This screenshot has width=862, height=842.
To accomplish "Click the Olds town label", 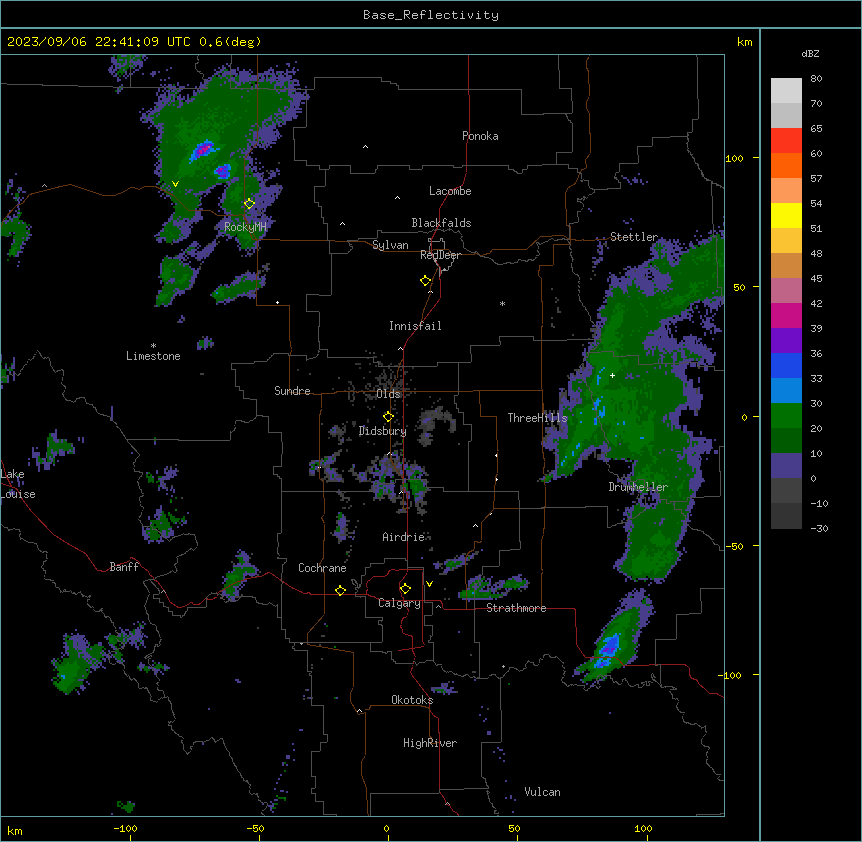I will [x=388, y=394].
